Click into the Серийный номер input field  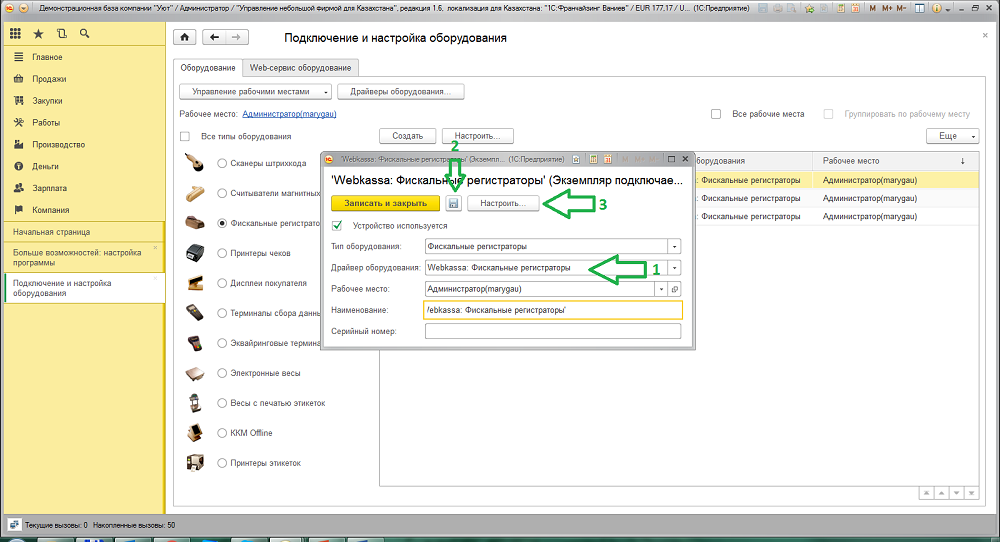click(x=553, y=331)
